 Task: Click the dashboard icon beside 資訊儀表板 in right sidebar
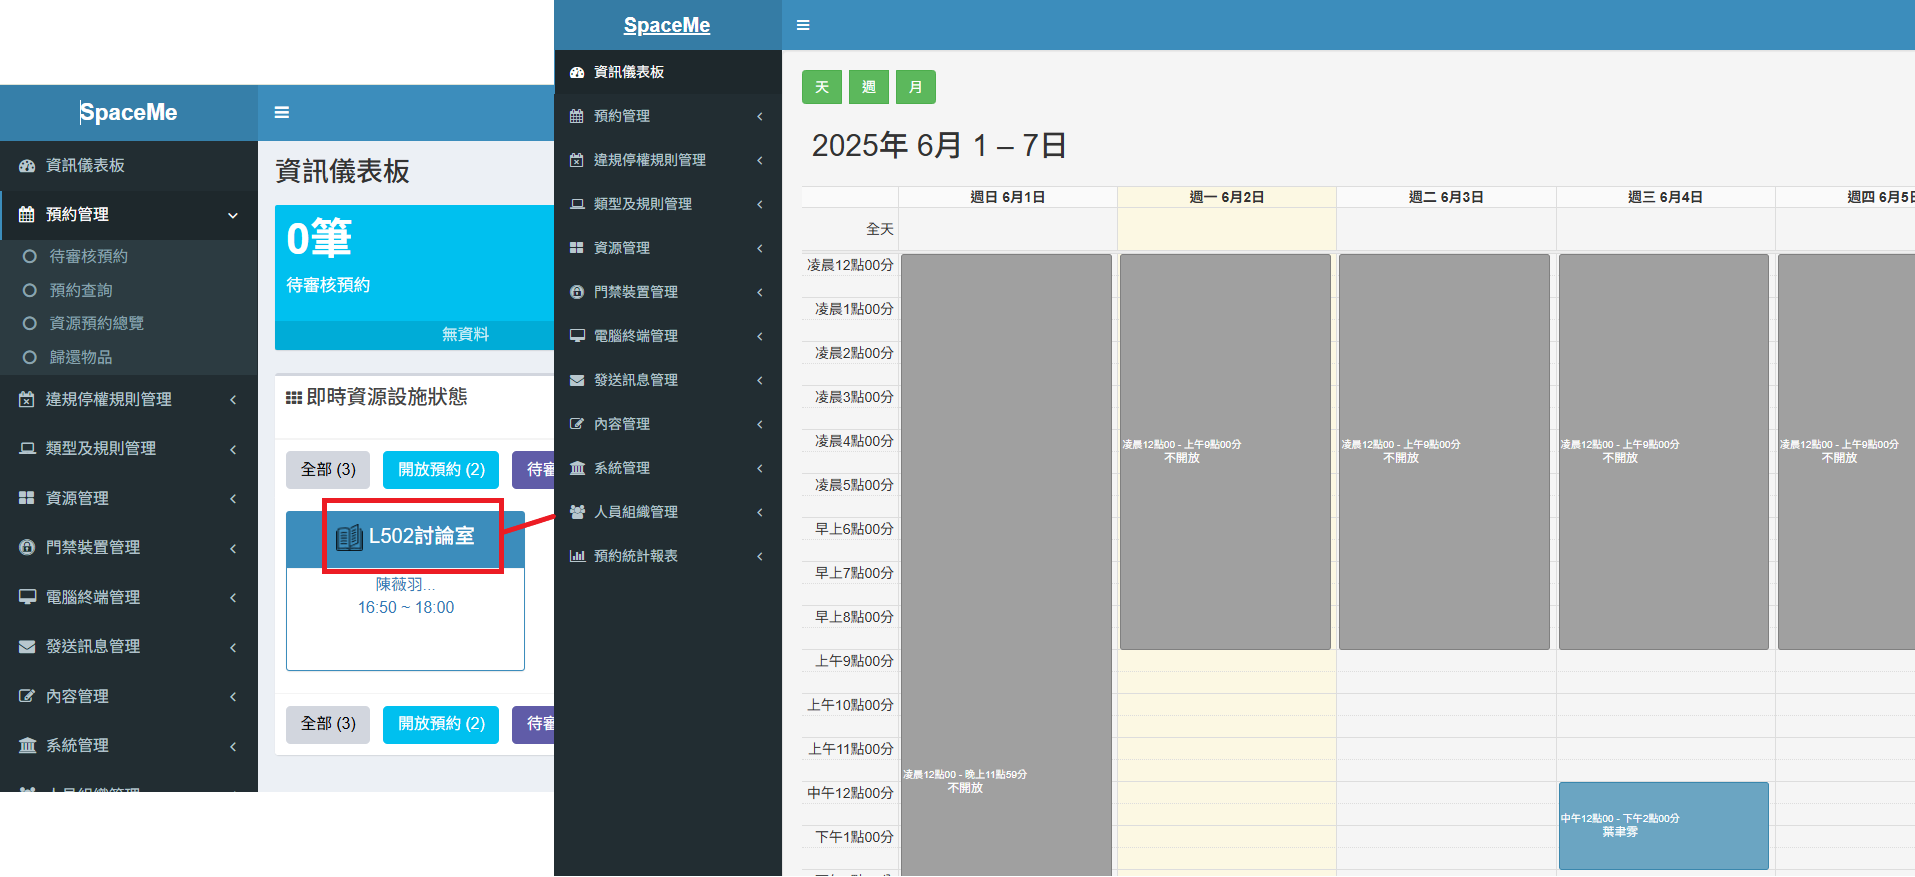577,72
